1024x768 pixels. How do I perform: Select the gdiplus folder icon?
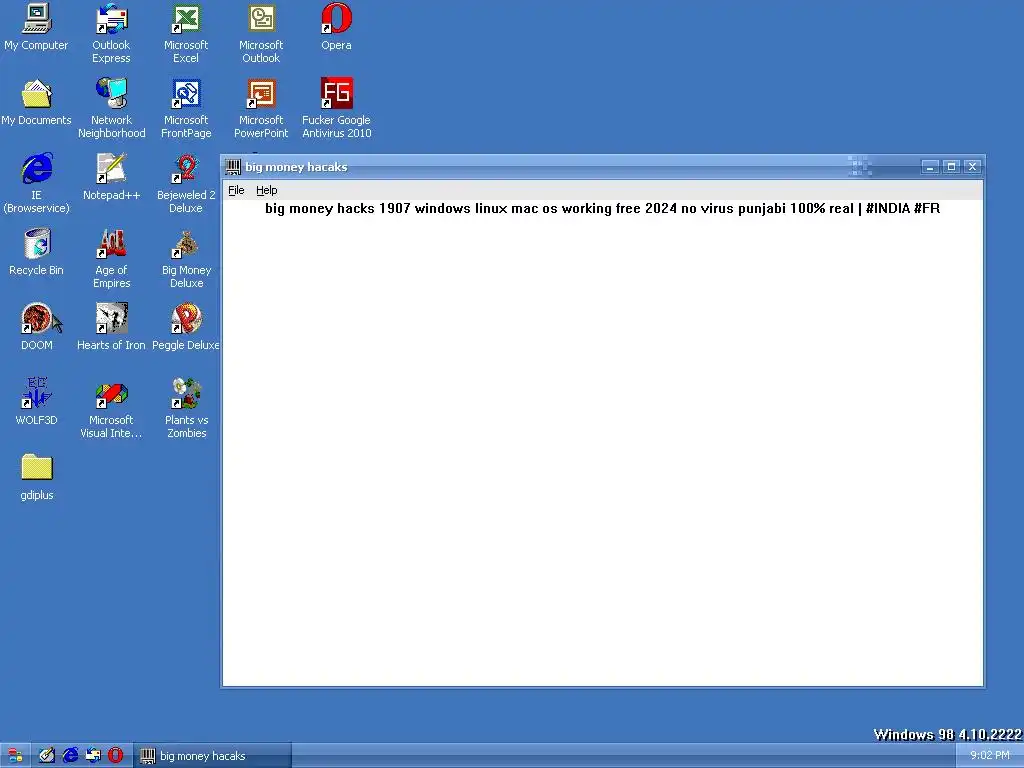37,478
